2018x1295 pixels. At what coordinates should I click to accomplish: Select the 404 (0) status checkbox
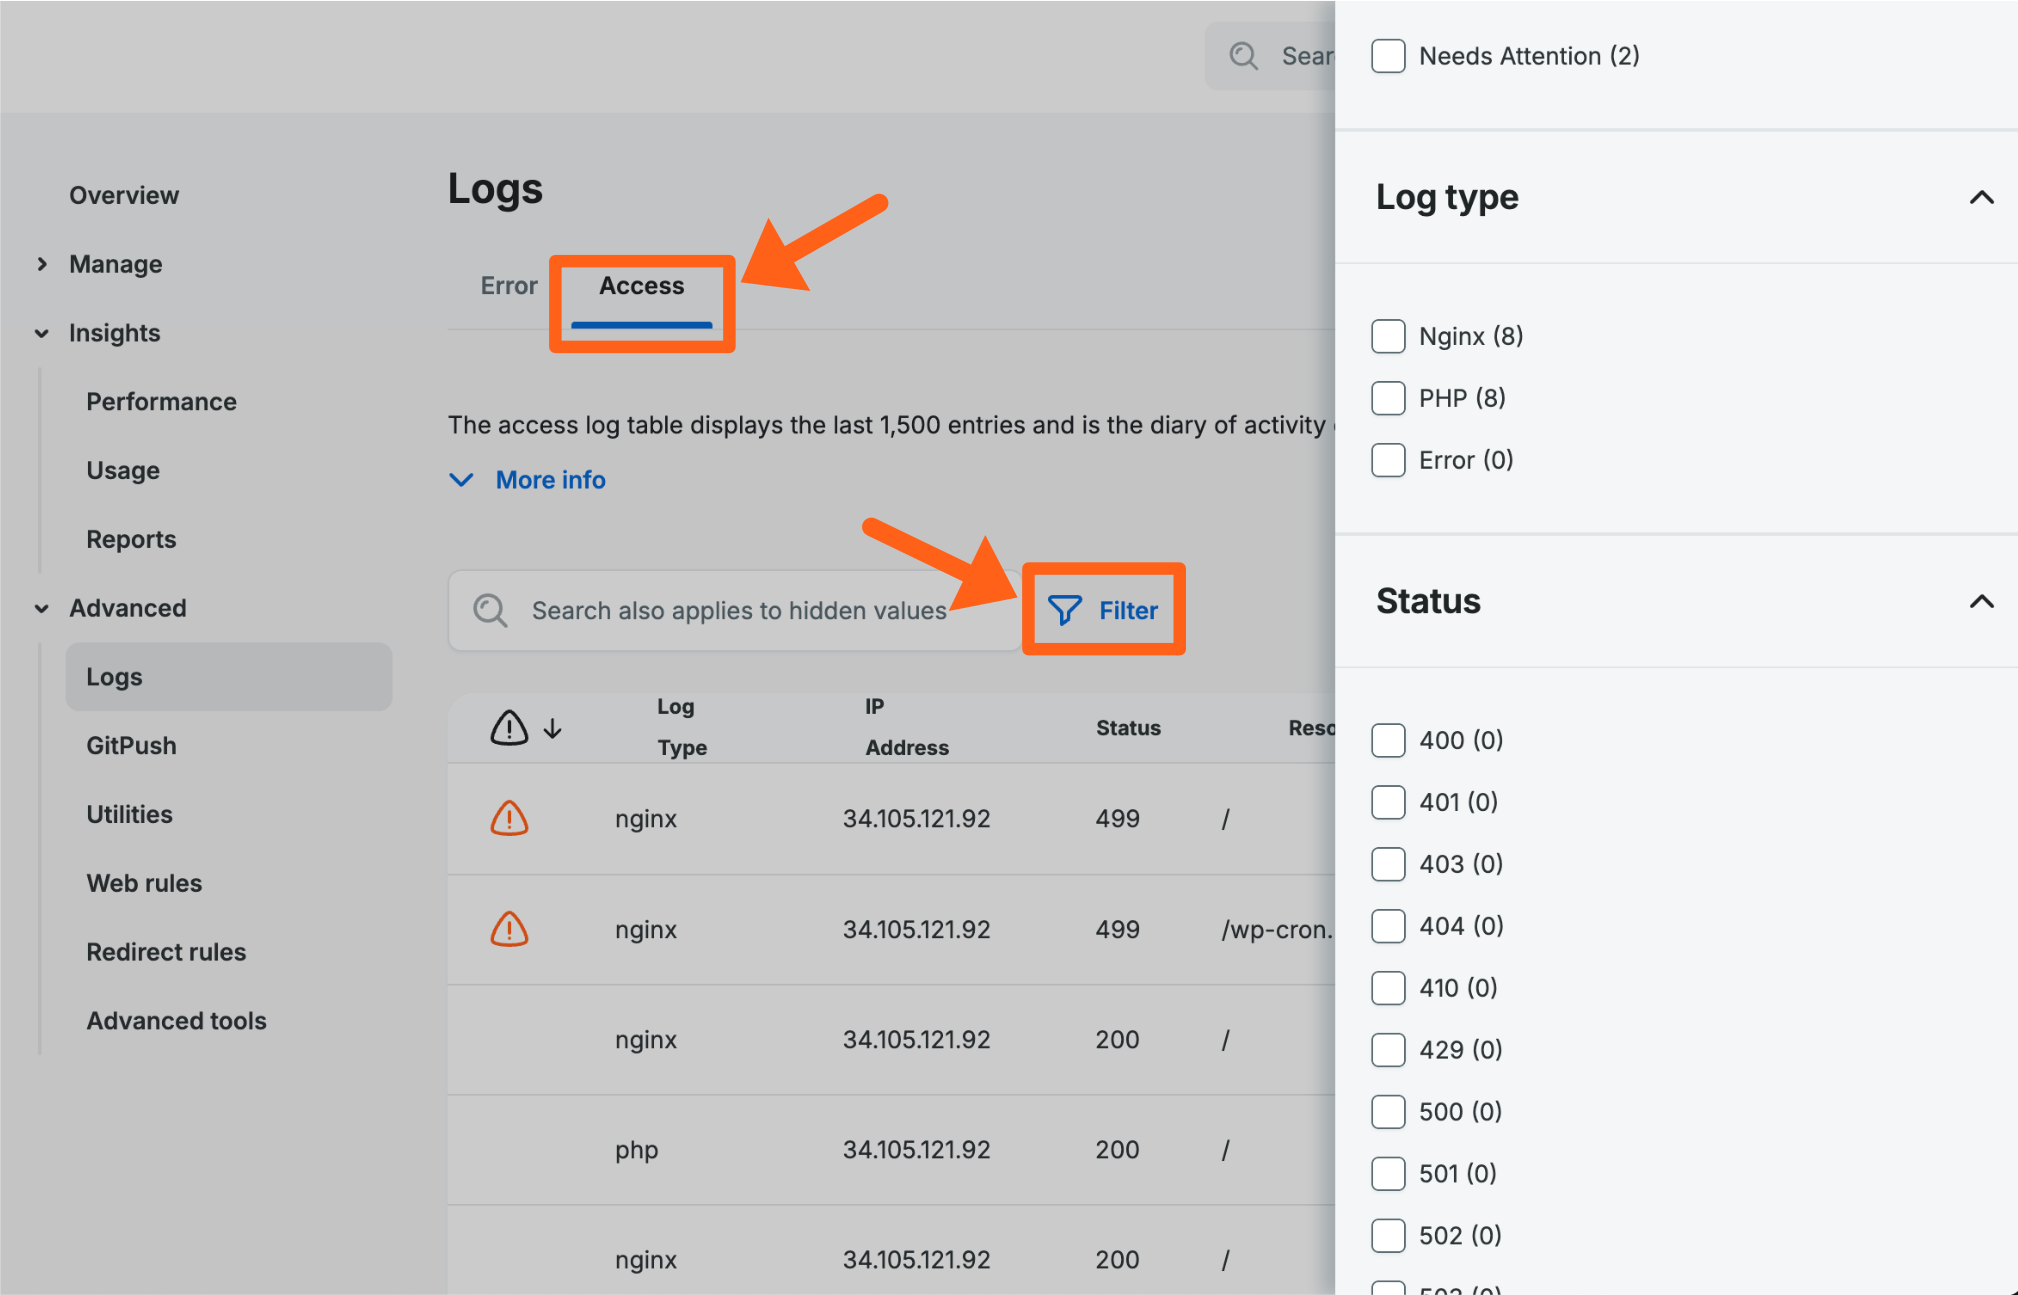coord(1388,926)
